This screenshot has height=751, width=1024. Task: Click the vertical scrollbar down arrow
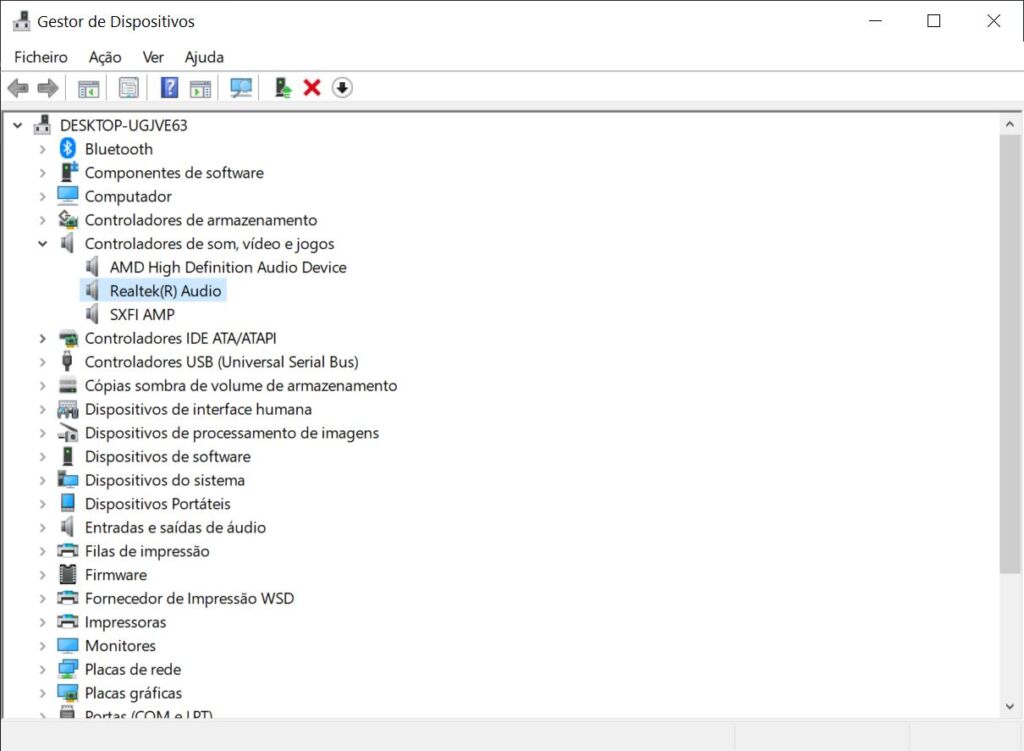[1010, 706]
